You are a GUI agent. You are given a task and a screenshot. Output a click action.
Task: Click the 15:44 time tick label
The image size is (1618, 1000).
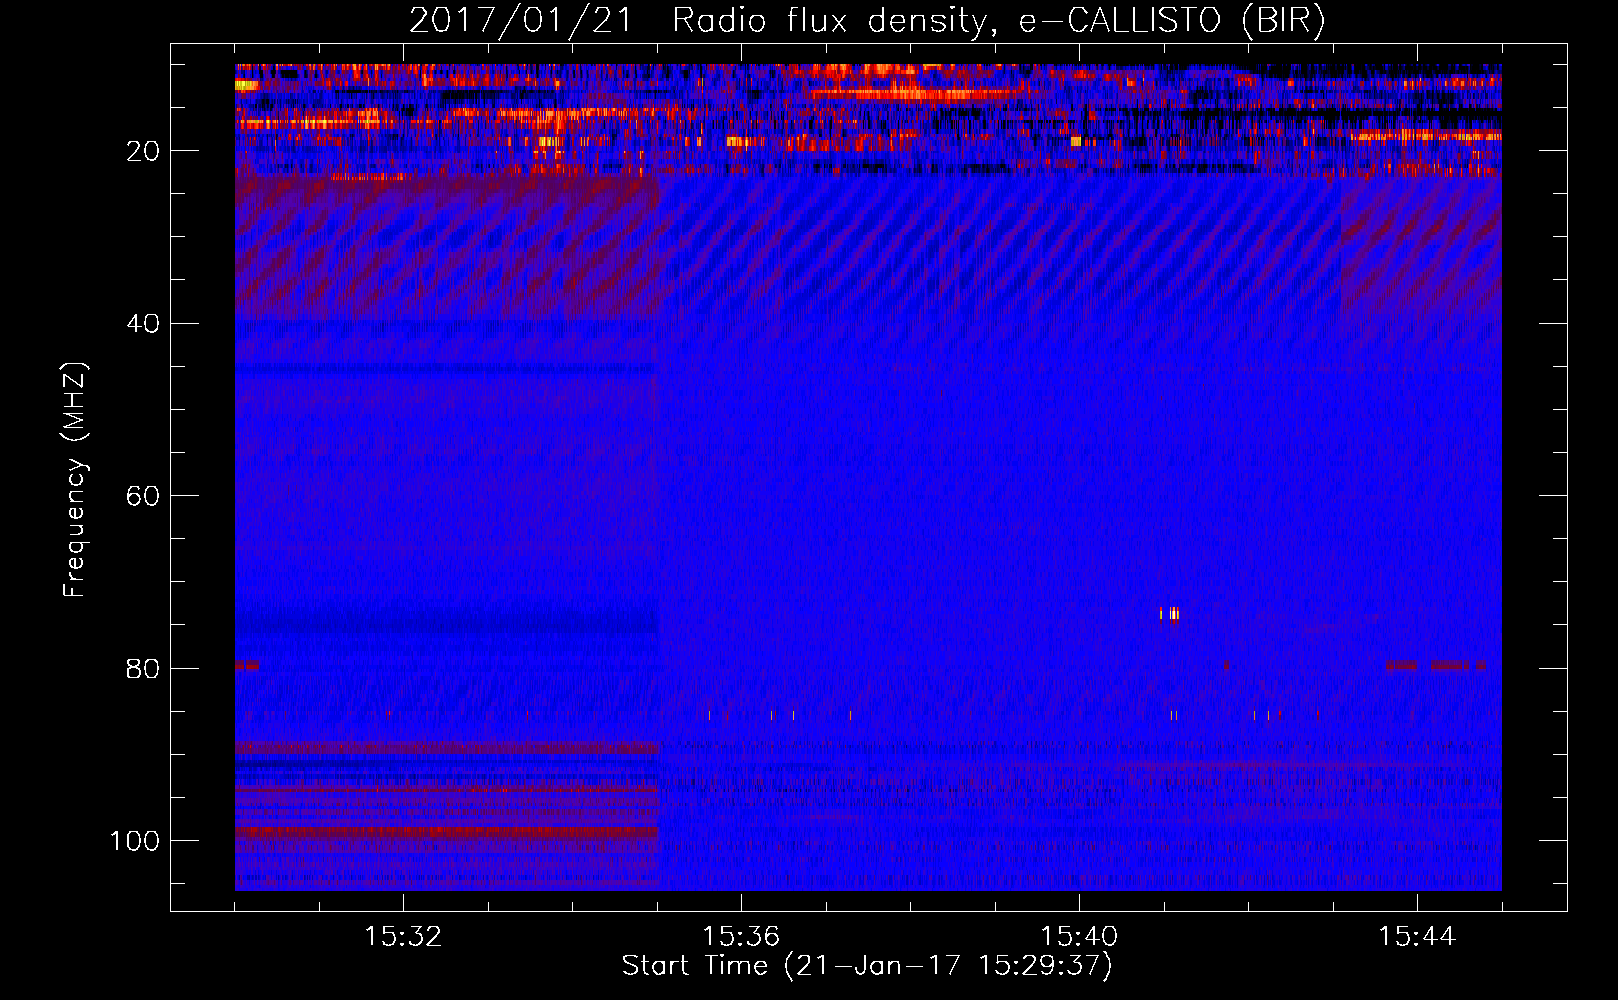(x=1417, y=937)
